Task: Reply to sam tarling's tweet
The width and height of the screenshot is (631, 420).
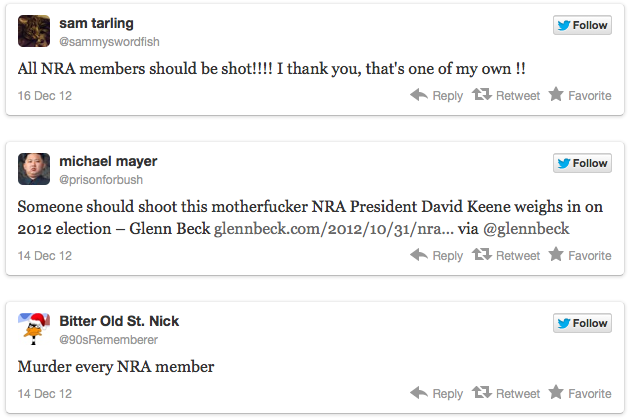Action: tap(437, 95)
